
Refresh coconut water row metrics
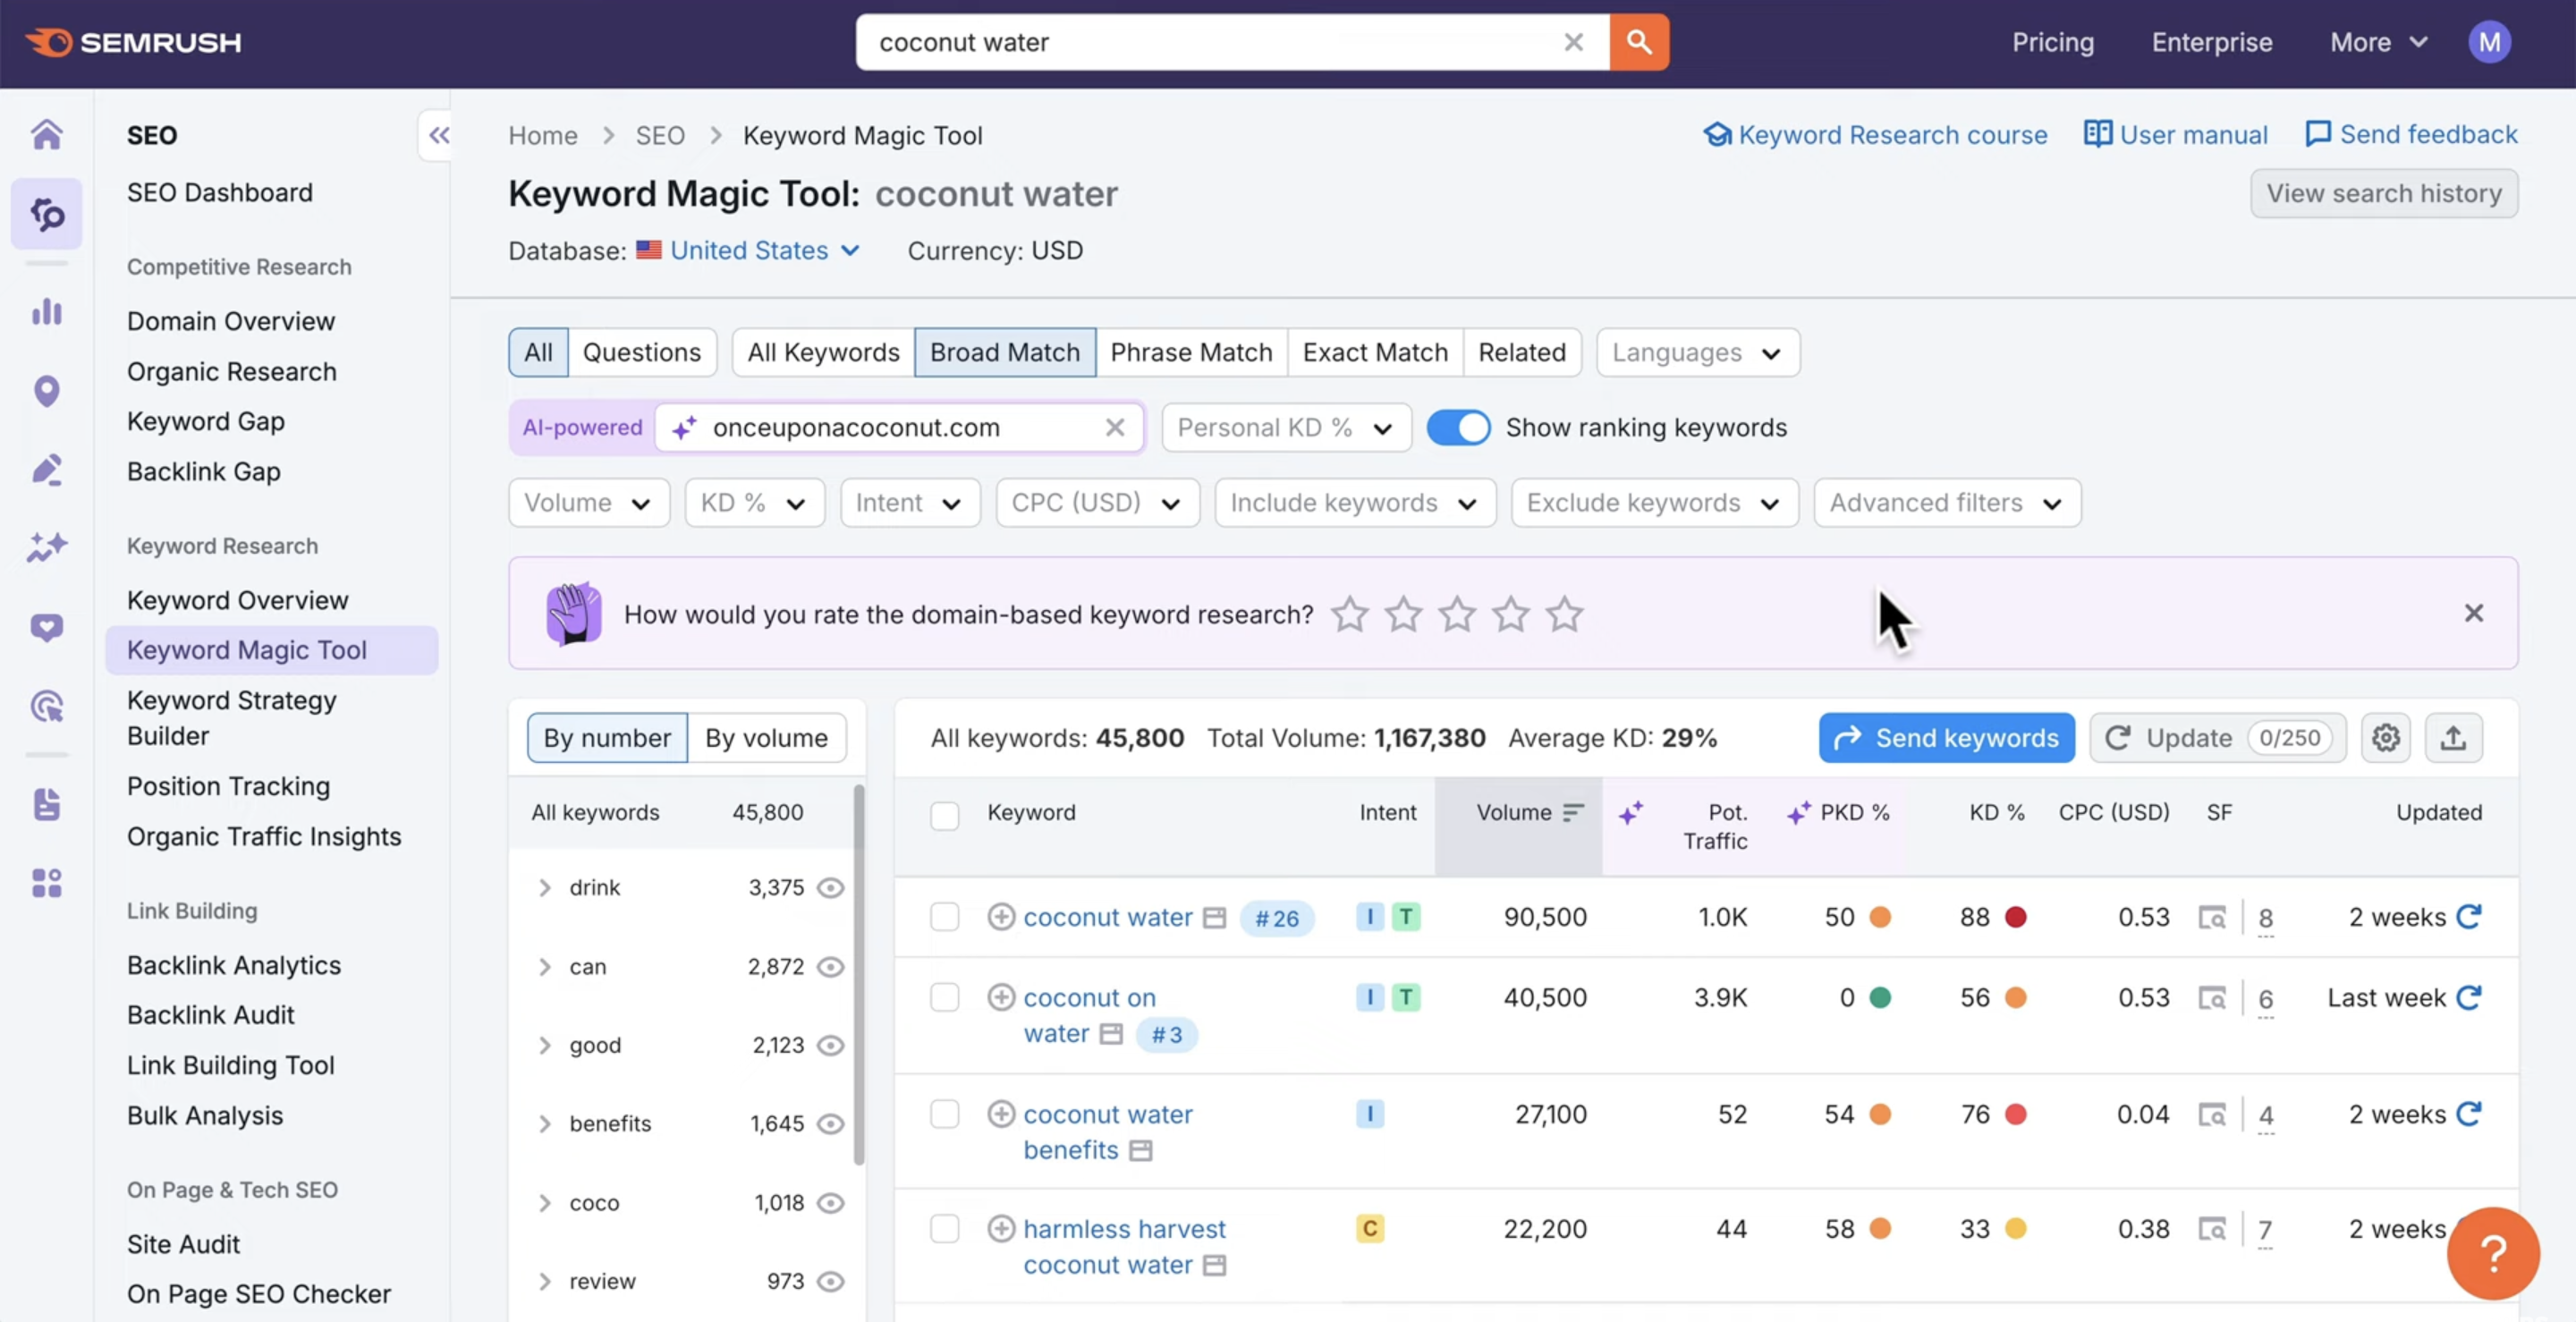[2469, 917]
